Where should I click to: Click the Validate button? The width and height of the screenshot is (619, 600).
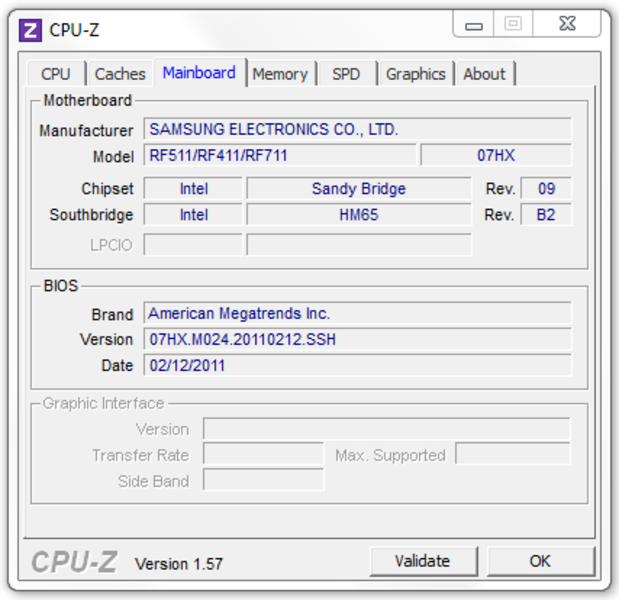[x=423, y=561]
